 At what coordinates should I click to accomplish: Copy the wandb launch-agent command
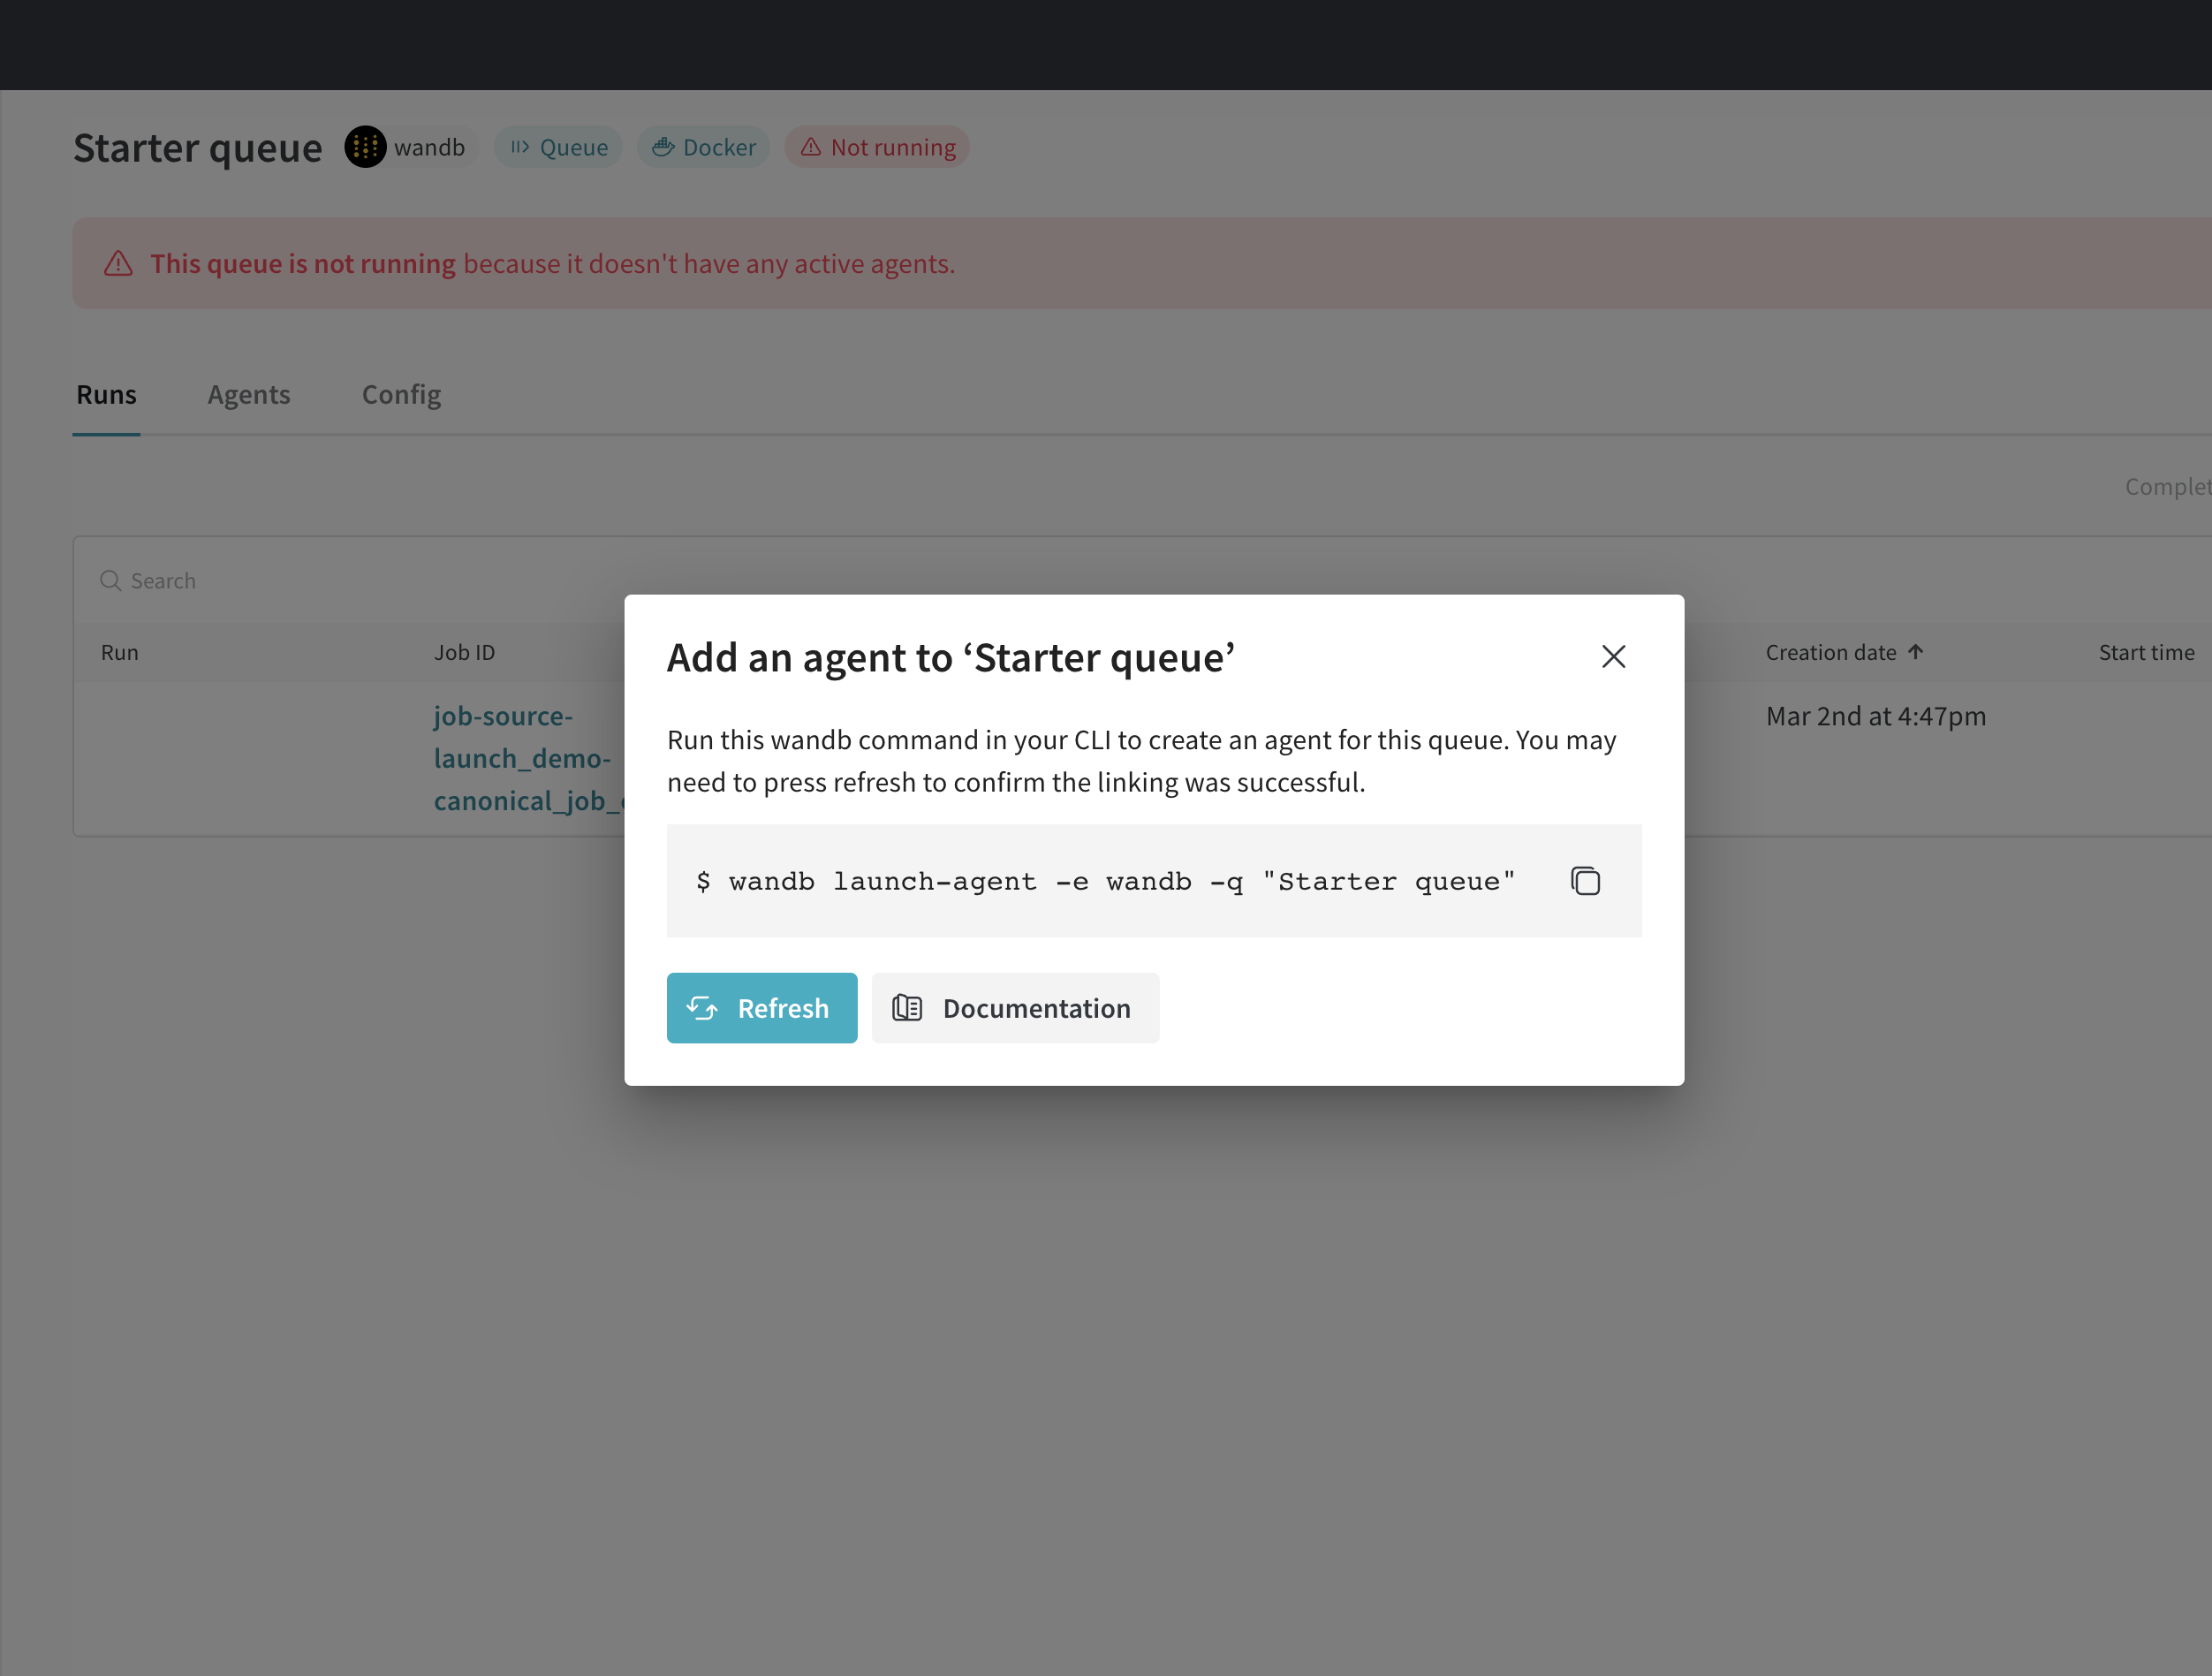pos(1585,881)
